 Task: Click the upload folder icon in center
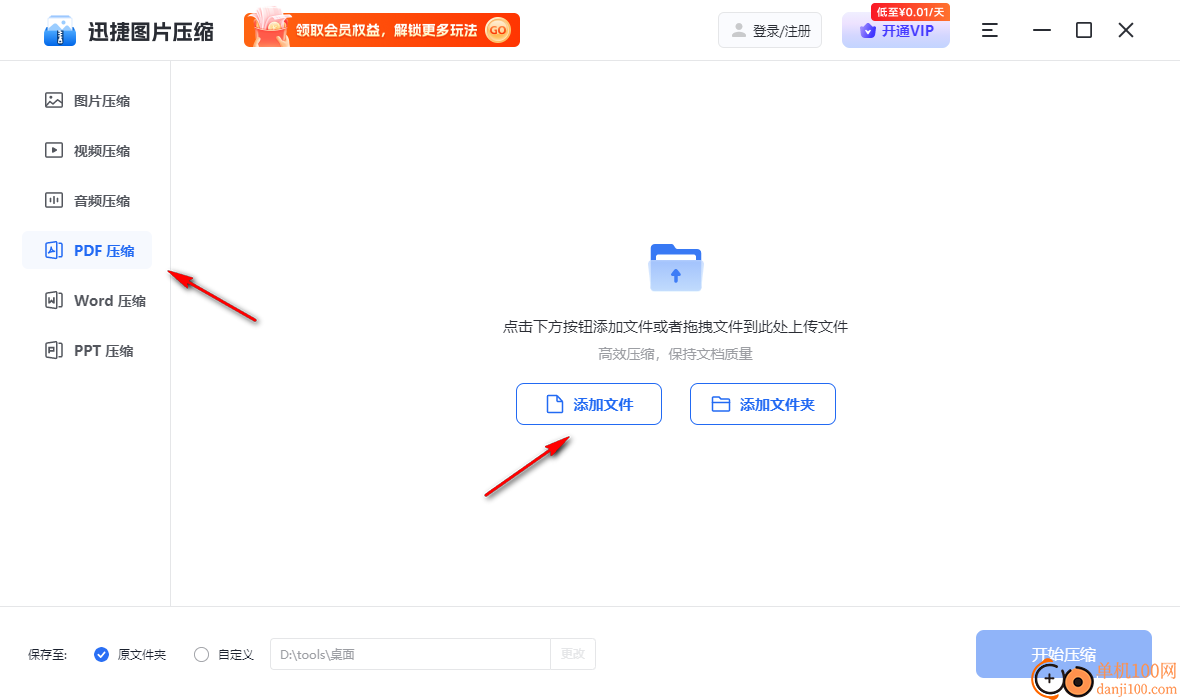coord(676,267)
